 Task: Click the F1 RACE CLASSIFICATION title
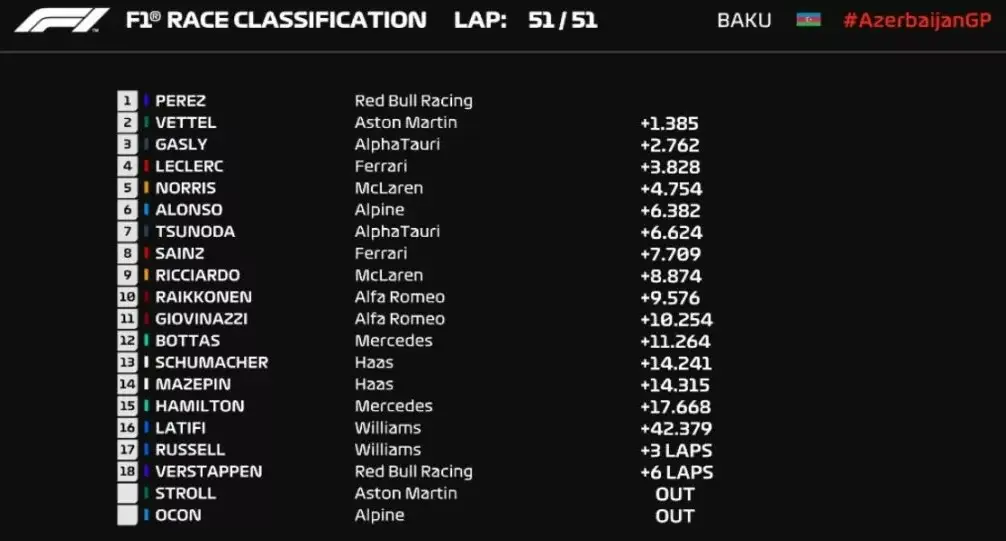click(276, 20)
